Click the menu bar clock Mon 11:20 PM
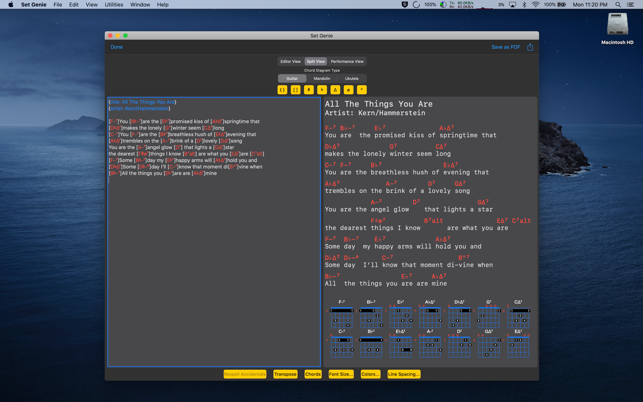This screenshot has width=643, height=402. point(590,5)
